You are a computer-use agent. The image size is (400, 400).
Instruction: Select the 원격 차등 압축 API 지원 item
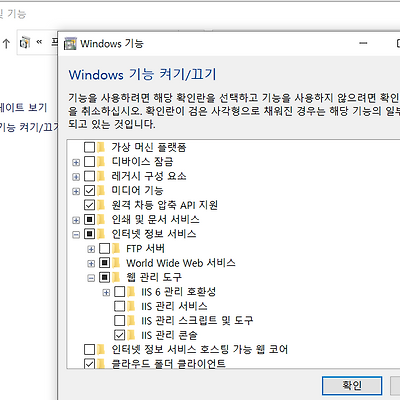[x=164, y=205]
